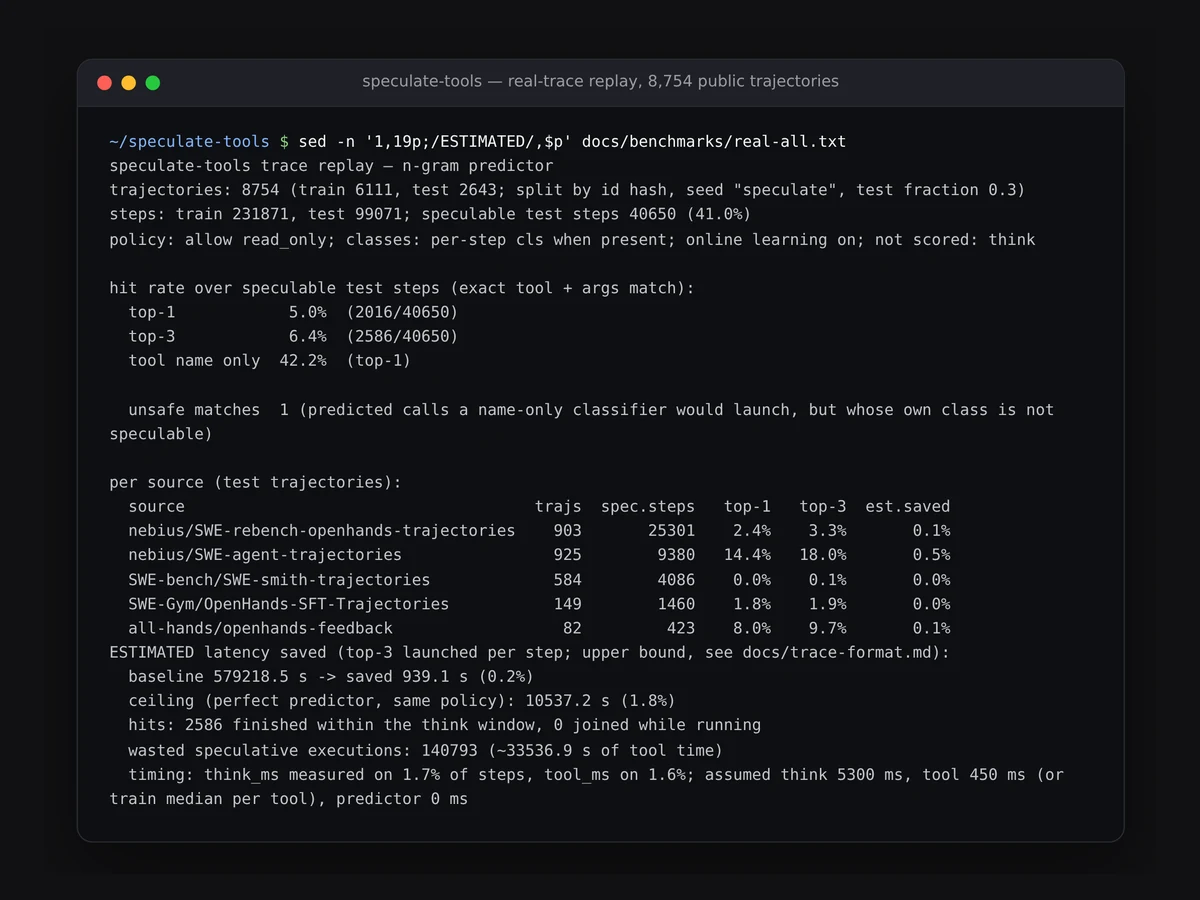The height and width of the screenshot is (900, 1200).
Task: Click the '~/speculate-tools' prompt path
Action: 189,142
